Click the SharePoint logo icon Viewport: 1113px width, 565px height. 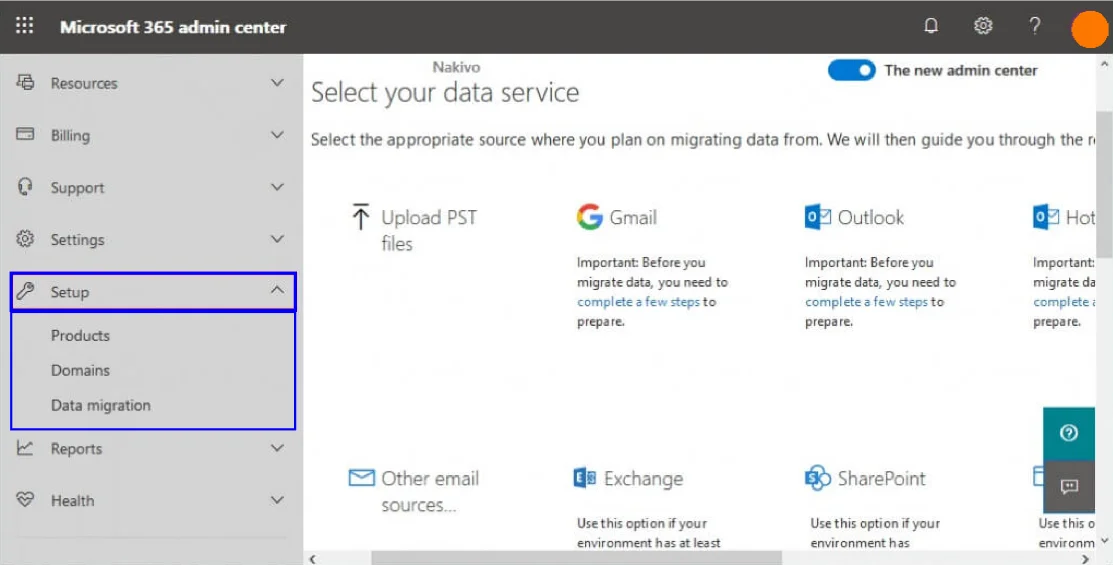point(818,478)
